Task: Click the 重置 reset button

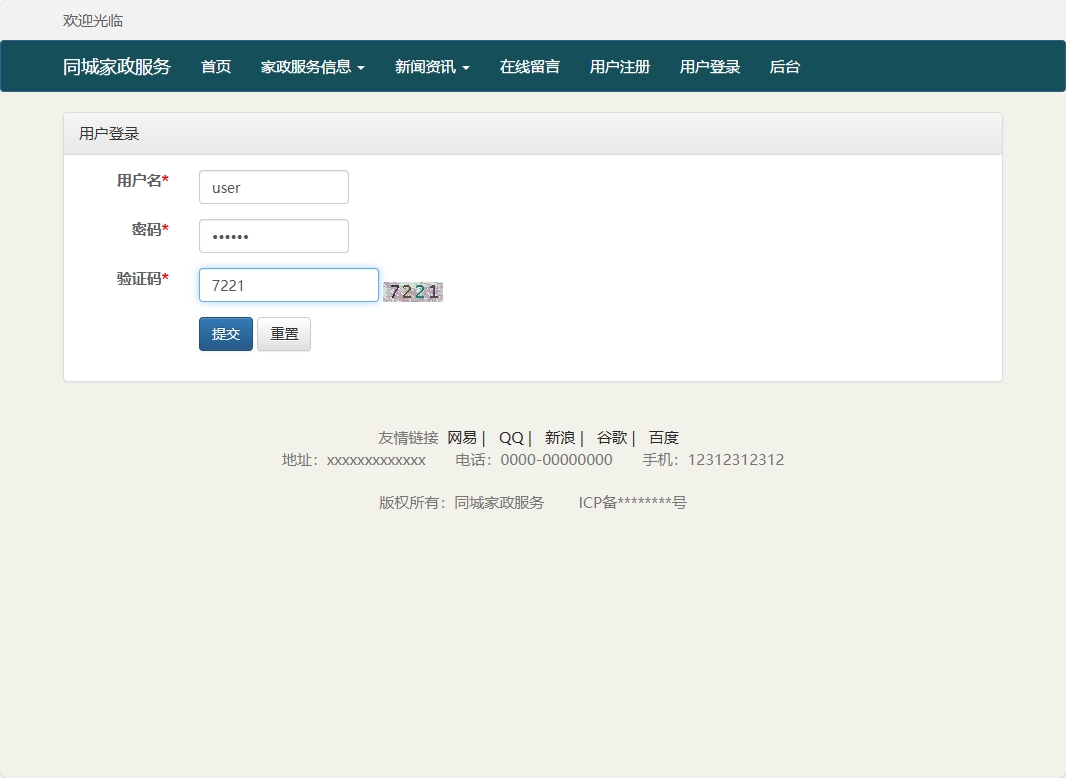Action: (283, 333)
